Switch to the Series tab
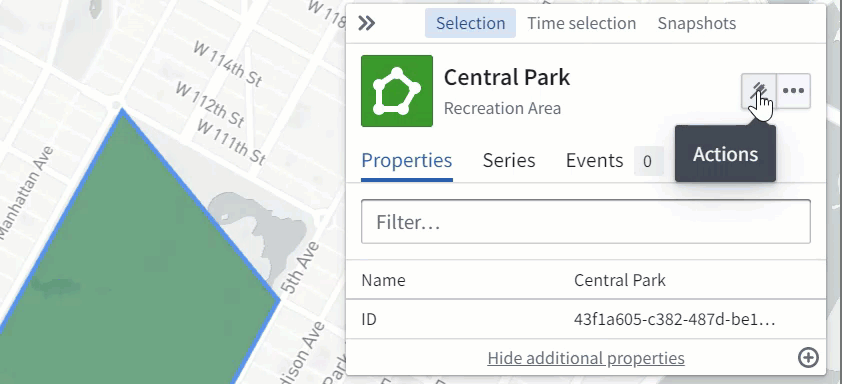 509,160
